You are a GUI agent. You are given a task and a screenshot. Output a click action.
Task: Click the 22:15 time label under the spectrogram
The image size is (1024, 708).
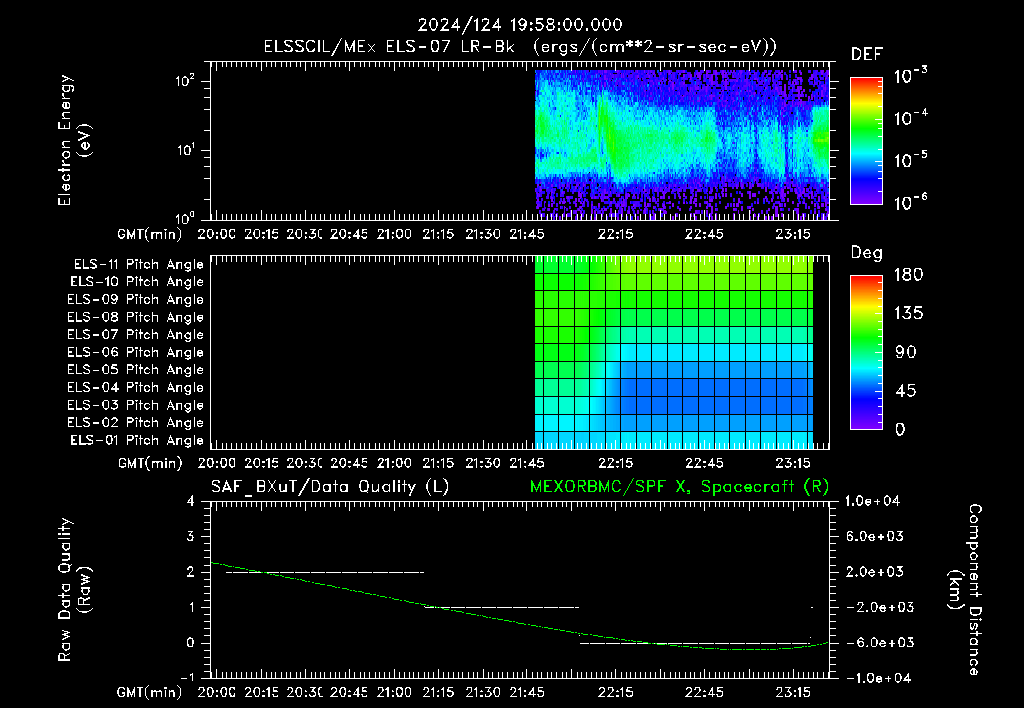pos(615,234)
